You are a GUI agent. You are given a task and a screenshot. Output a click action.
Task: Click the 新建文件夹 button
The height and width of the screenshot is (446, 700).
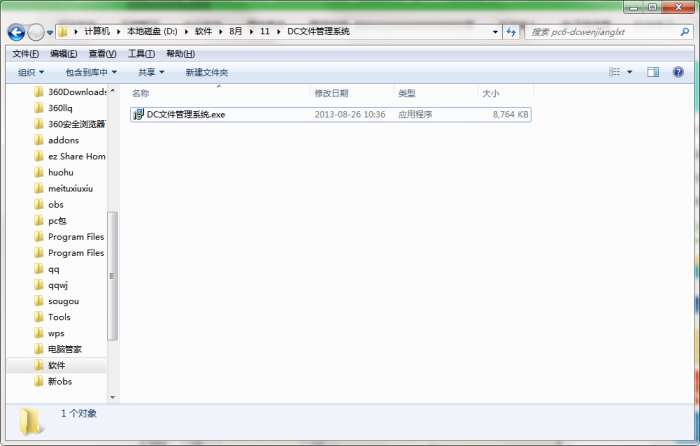207,72
